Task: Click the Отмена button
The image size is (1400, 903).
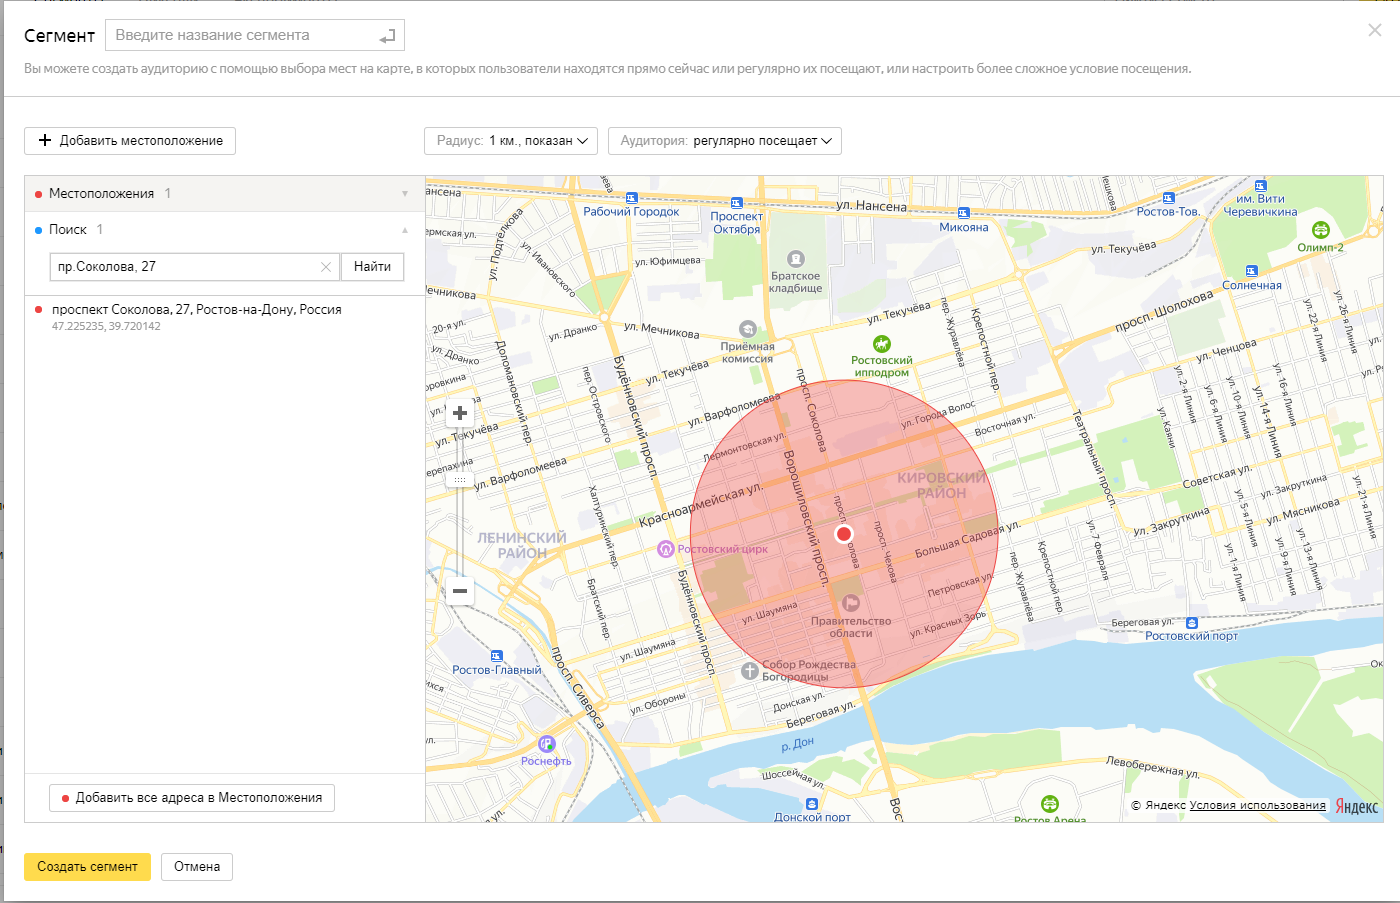Action: pyautogui.click(x=197, y=867)
